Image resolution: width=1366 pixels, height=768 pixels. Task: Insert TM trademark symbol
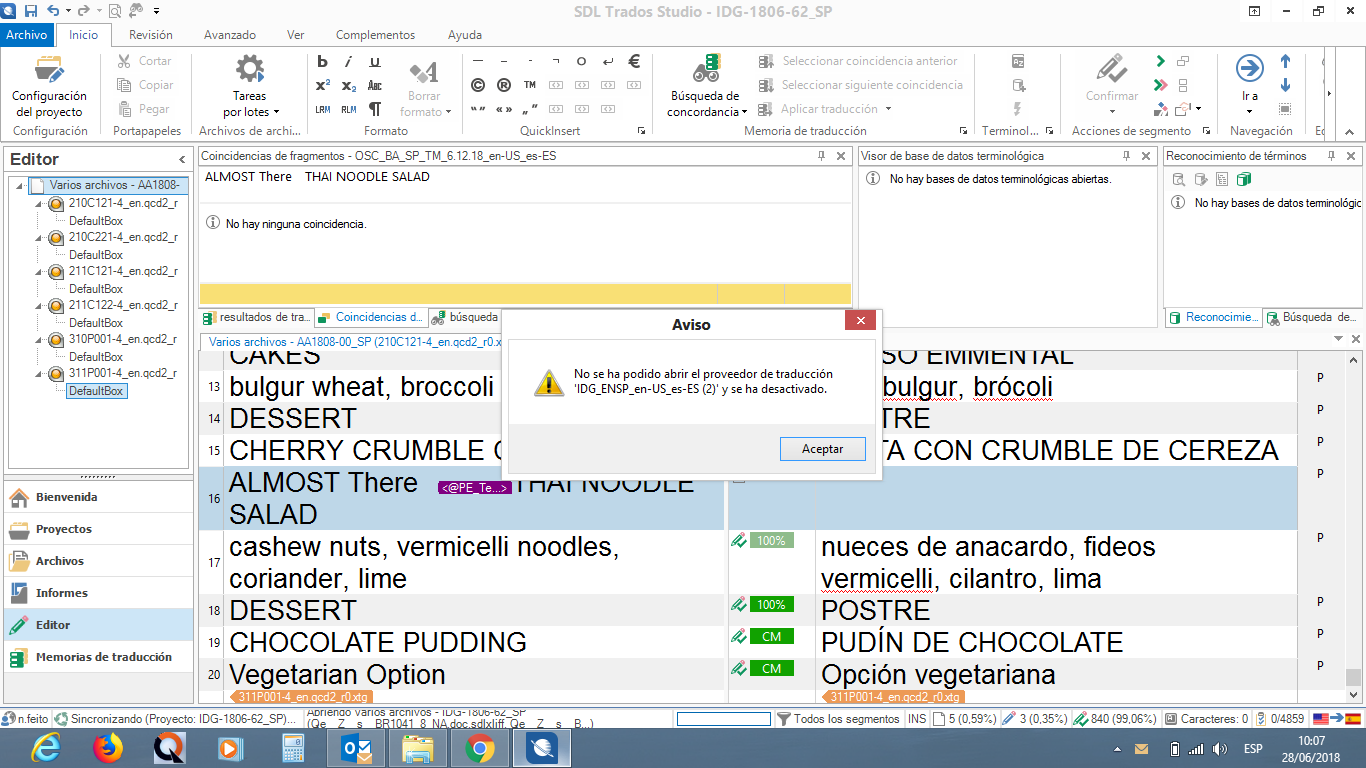(x=530, y=85)
